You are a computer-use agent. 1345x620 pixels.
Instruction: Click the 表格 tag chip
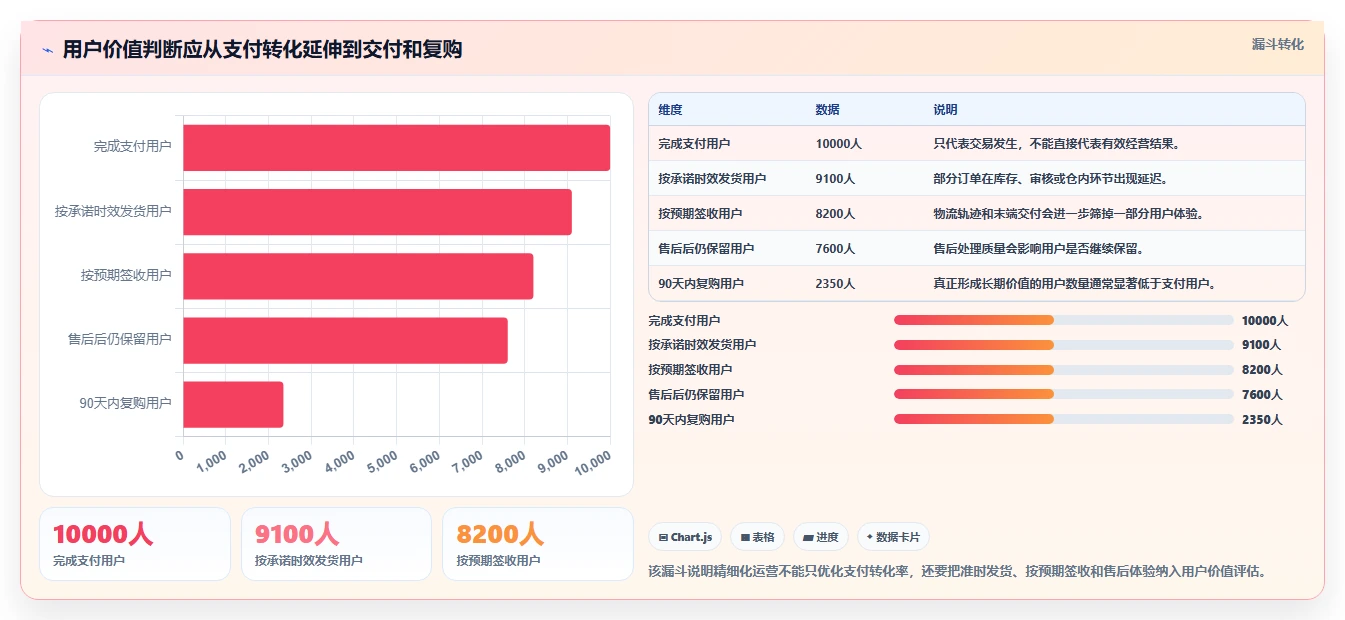tap(758, 537)
